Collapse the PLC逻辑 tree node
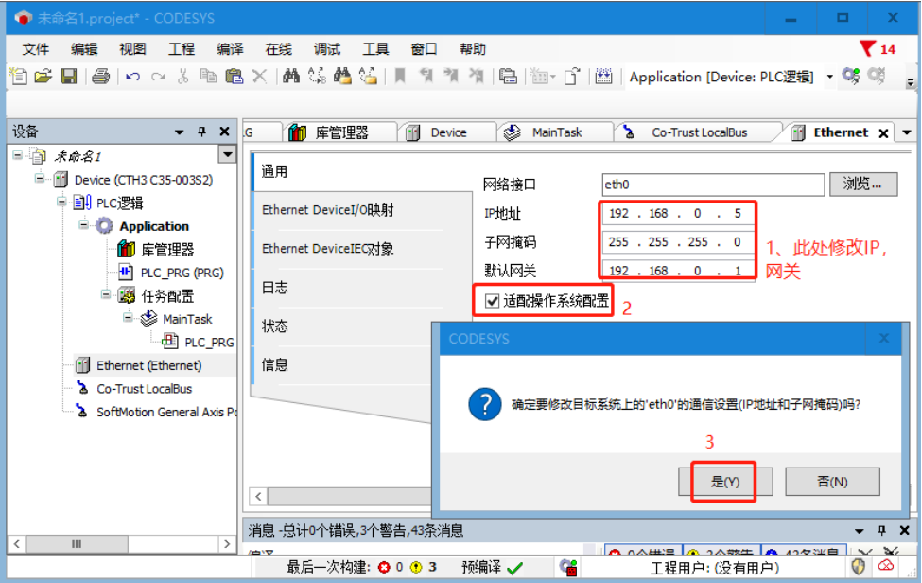 pyautogui.click(x=61, y=202)
